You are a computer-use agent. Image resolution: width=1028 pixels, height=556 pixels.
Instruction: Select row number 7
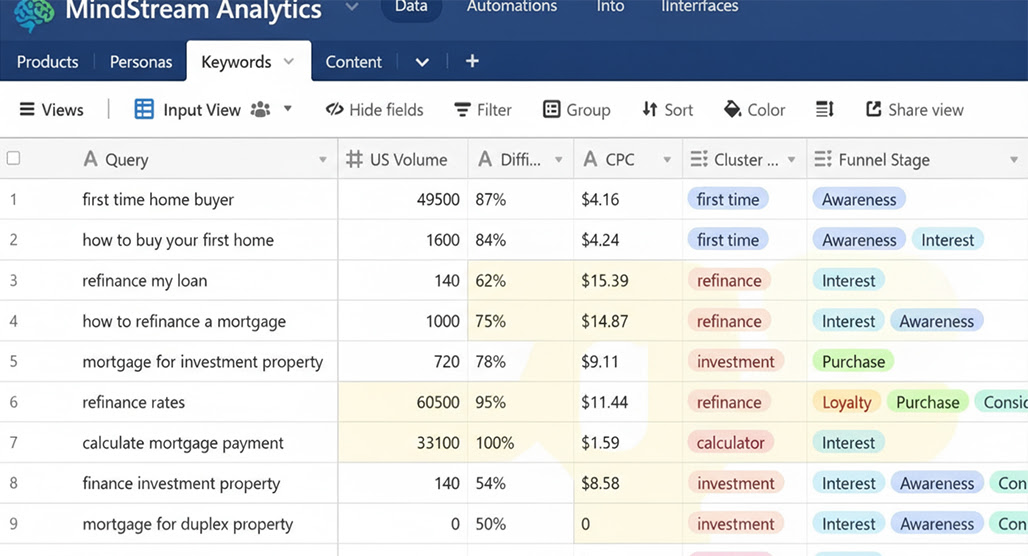click(x=13, y=443)
